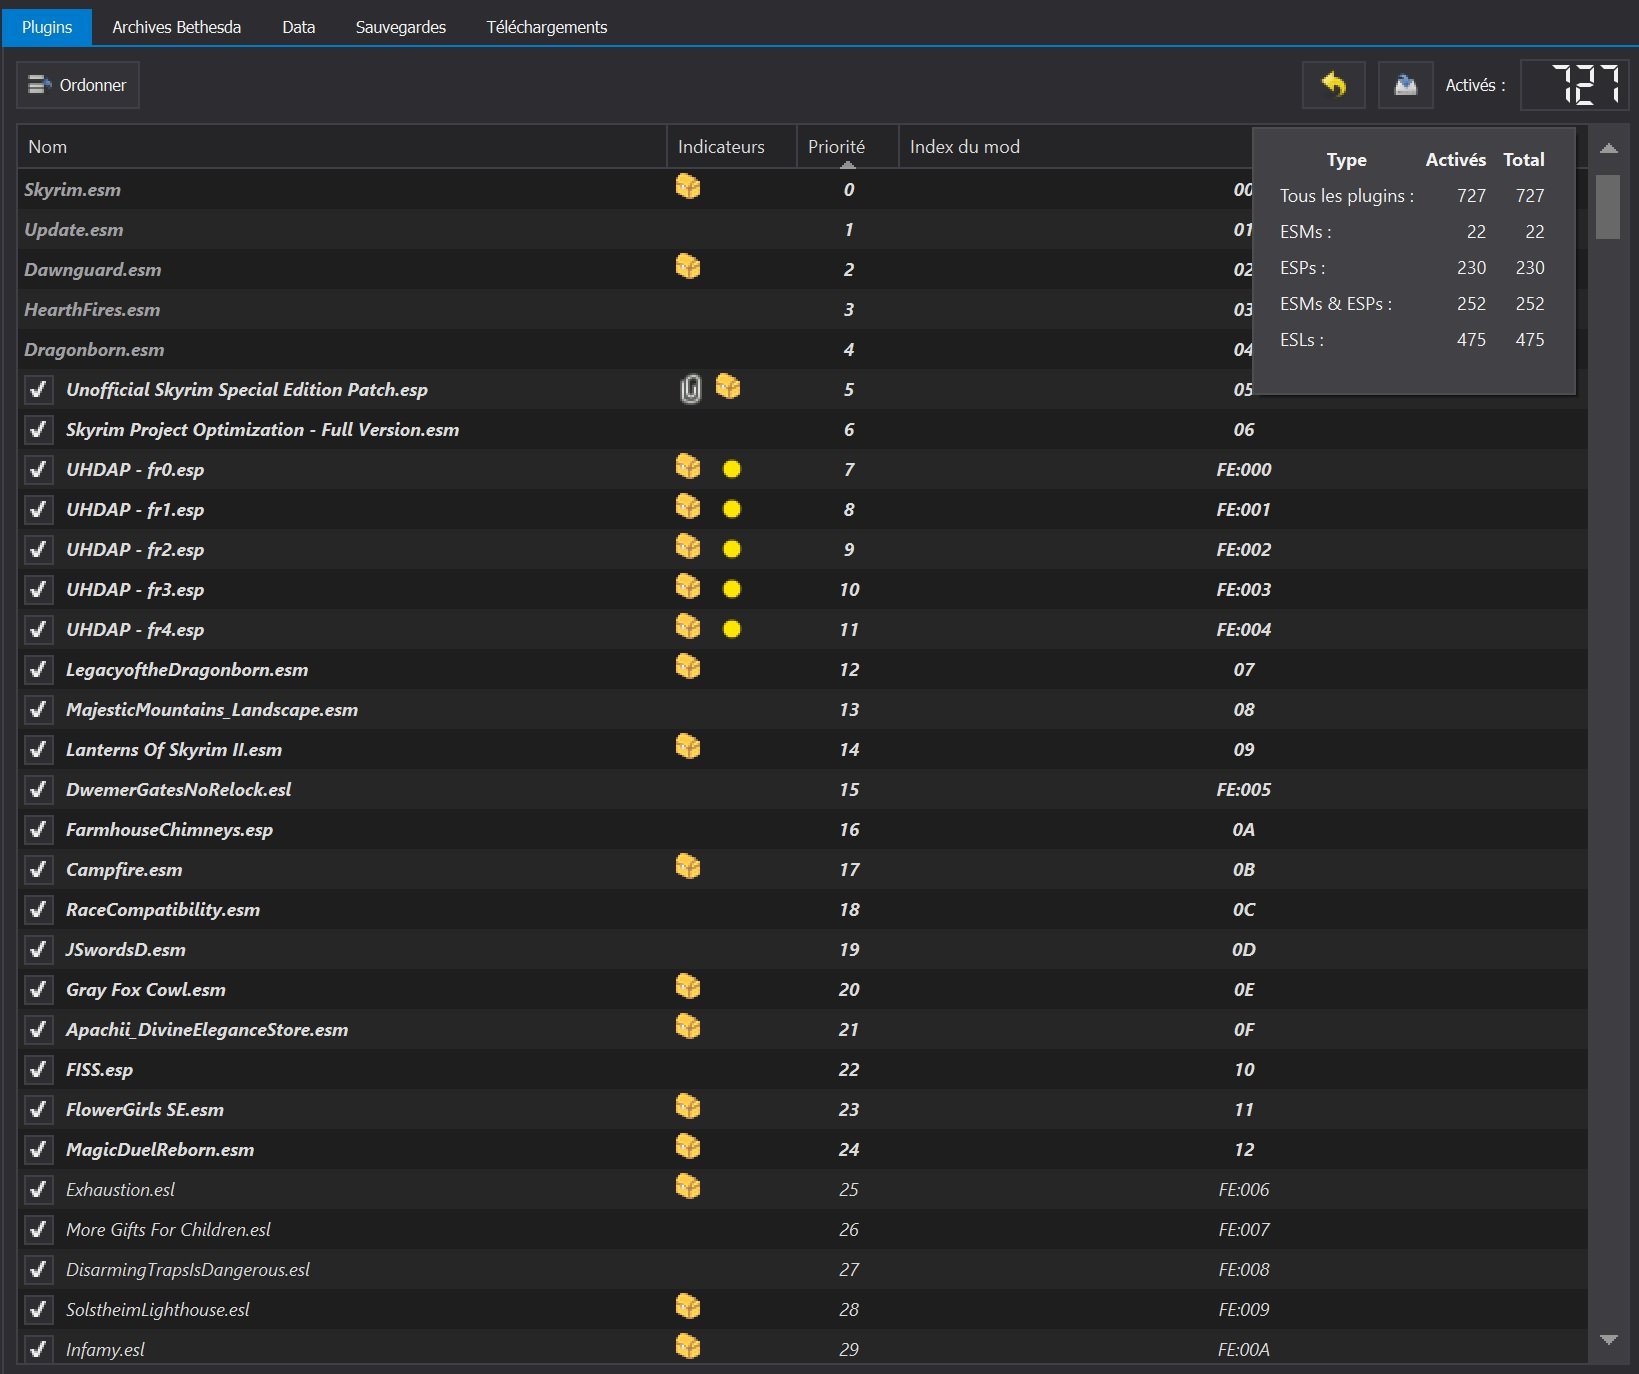The width and height of the screenshot is (1639, 1374).
Task: Click the archive icon on UHDAP - fr1.esp row
Action: (x=688, y=507)
